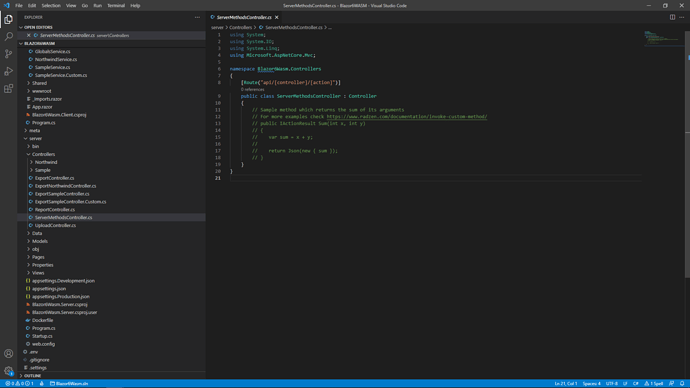Screen dimensions: 690x388
Task: Open the Extensions view
Action: coord(8,89)
